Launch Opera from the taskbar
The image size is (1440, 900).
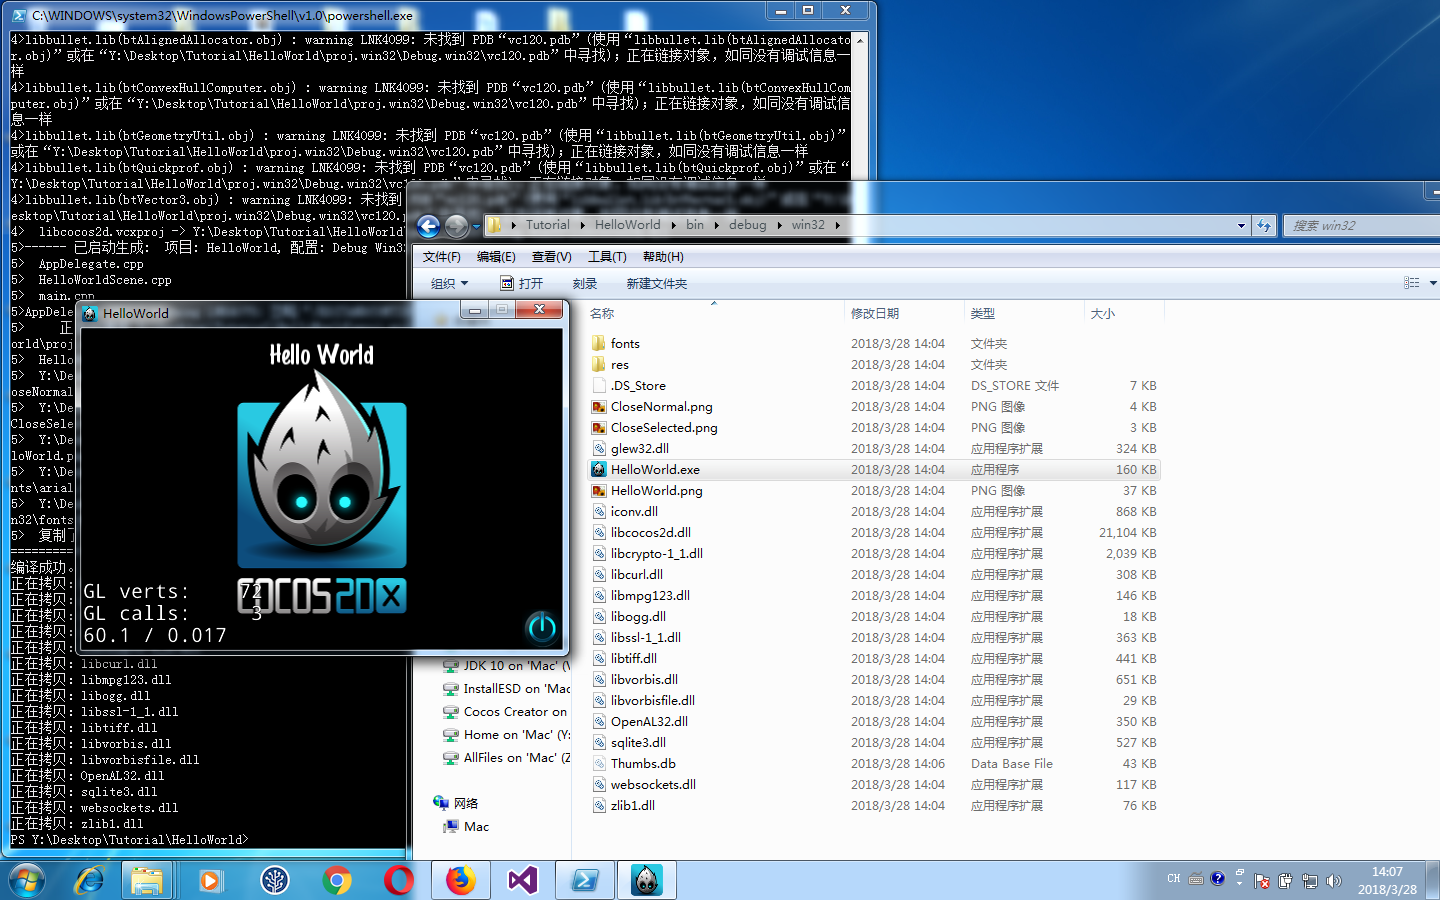click(399, 880)
